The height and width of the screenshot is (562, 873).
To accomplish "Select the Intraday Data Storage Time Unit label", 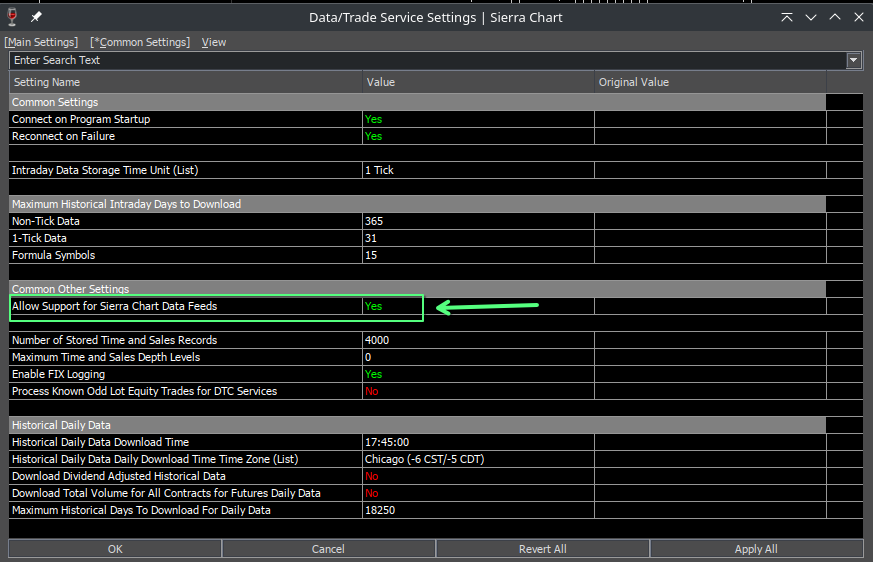I will (x=105, y=170).
